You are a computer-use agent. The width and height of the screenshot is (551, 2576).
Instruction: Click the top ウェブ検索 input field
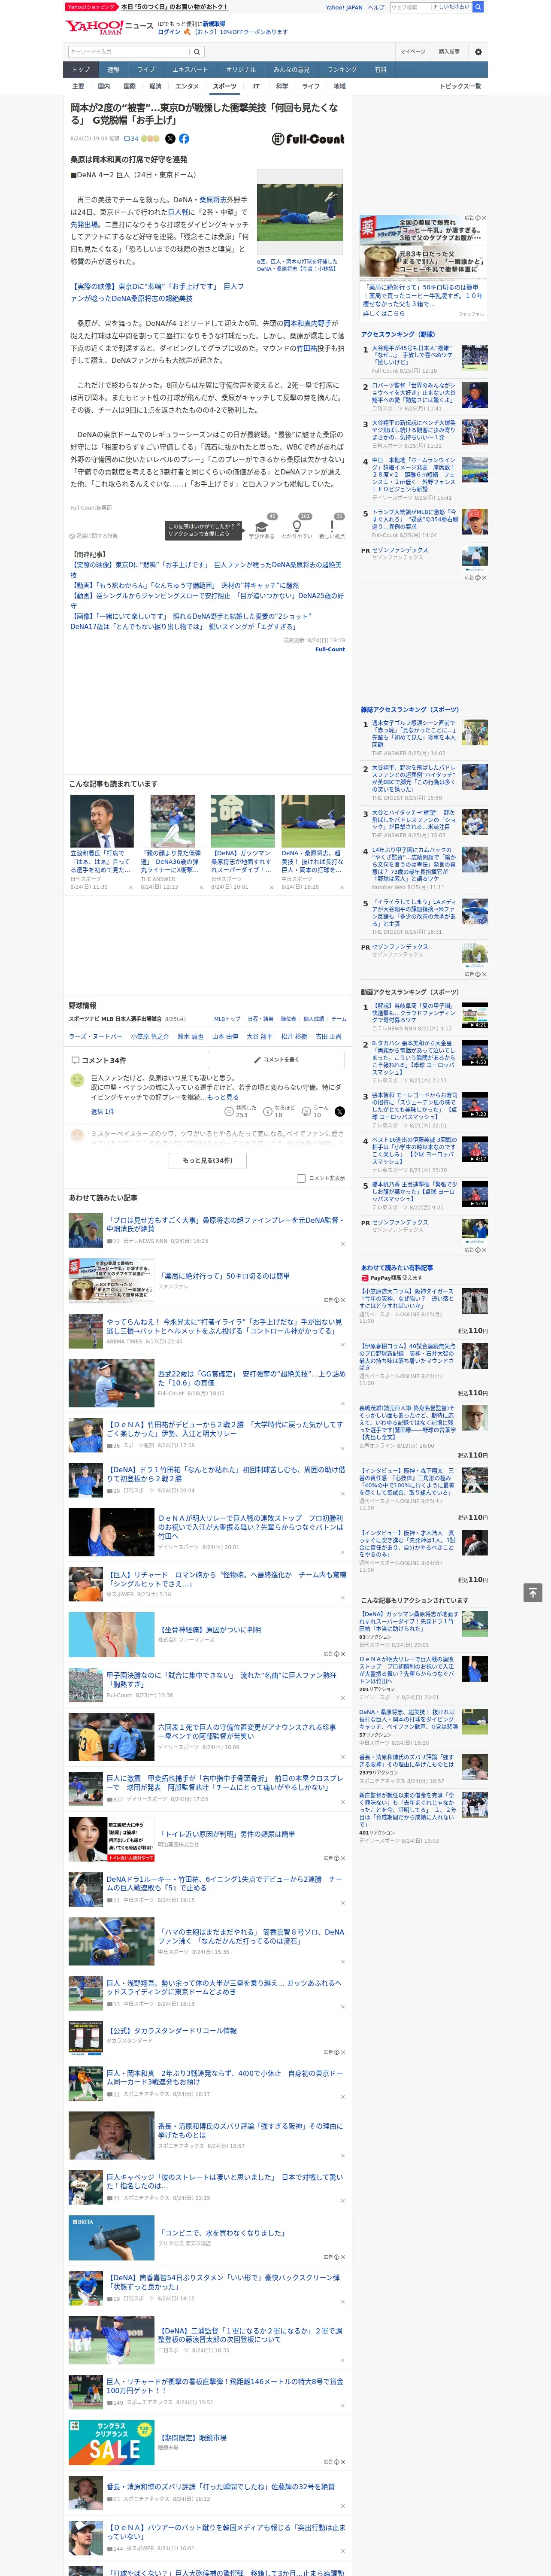coord(411,7)
